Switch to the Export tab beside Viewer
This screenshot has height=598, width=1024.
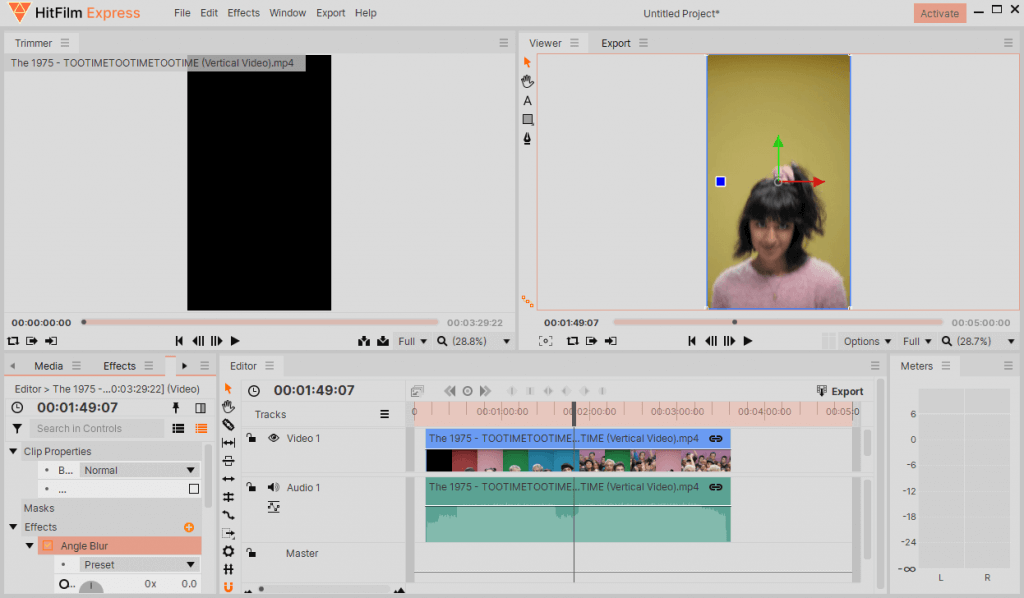[616, 43]
